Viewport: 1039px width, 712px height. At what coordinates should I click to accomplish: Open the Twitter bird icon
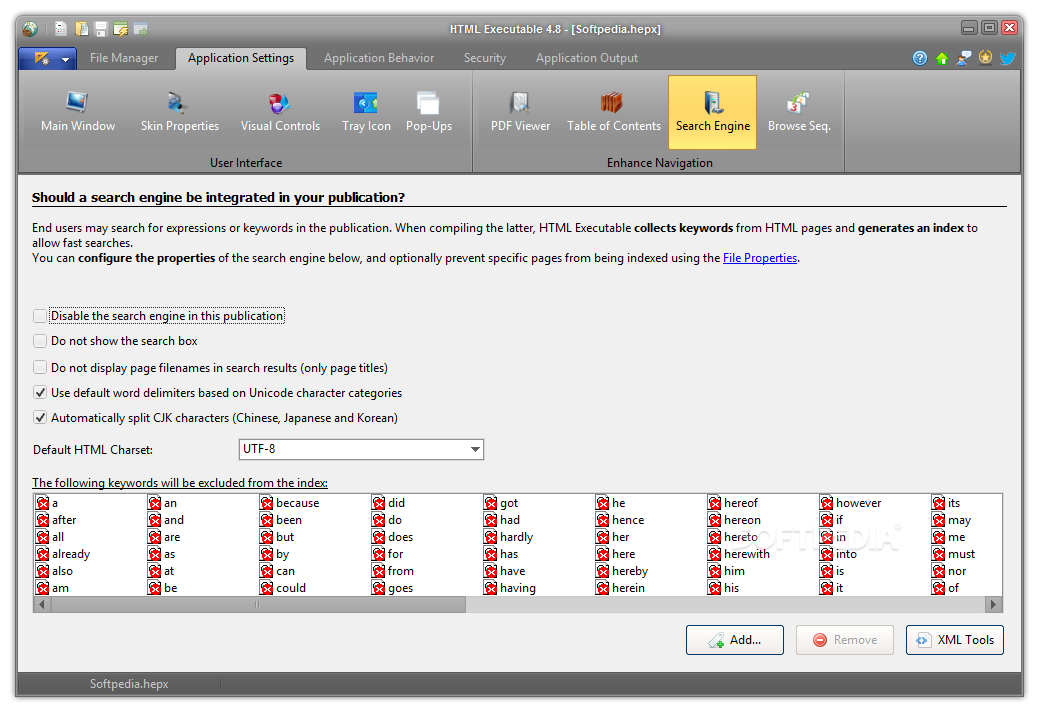click(x=1008, y=58)
